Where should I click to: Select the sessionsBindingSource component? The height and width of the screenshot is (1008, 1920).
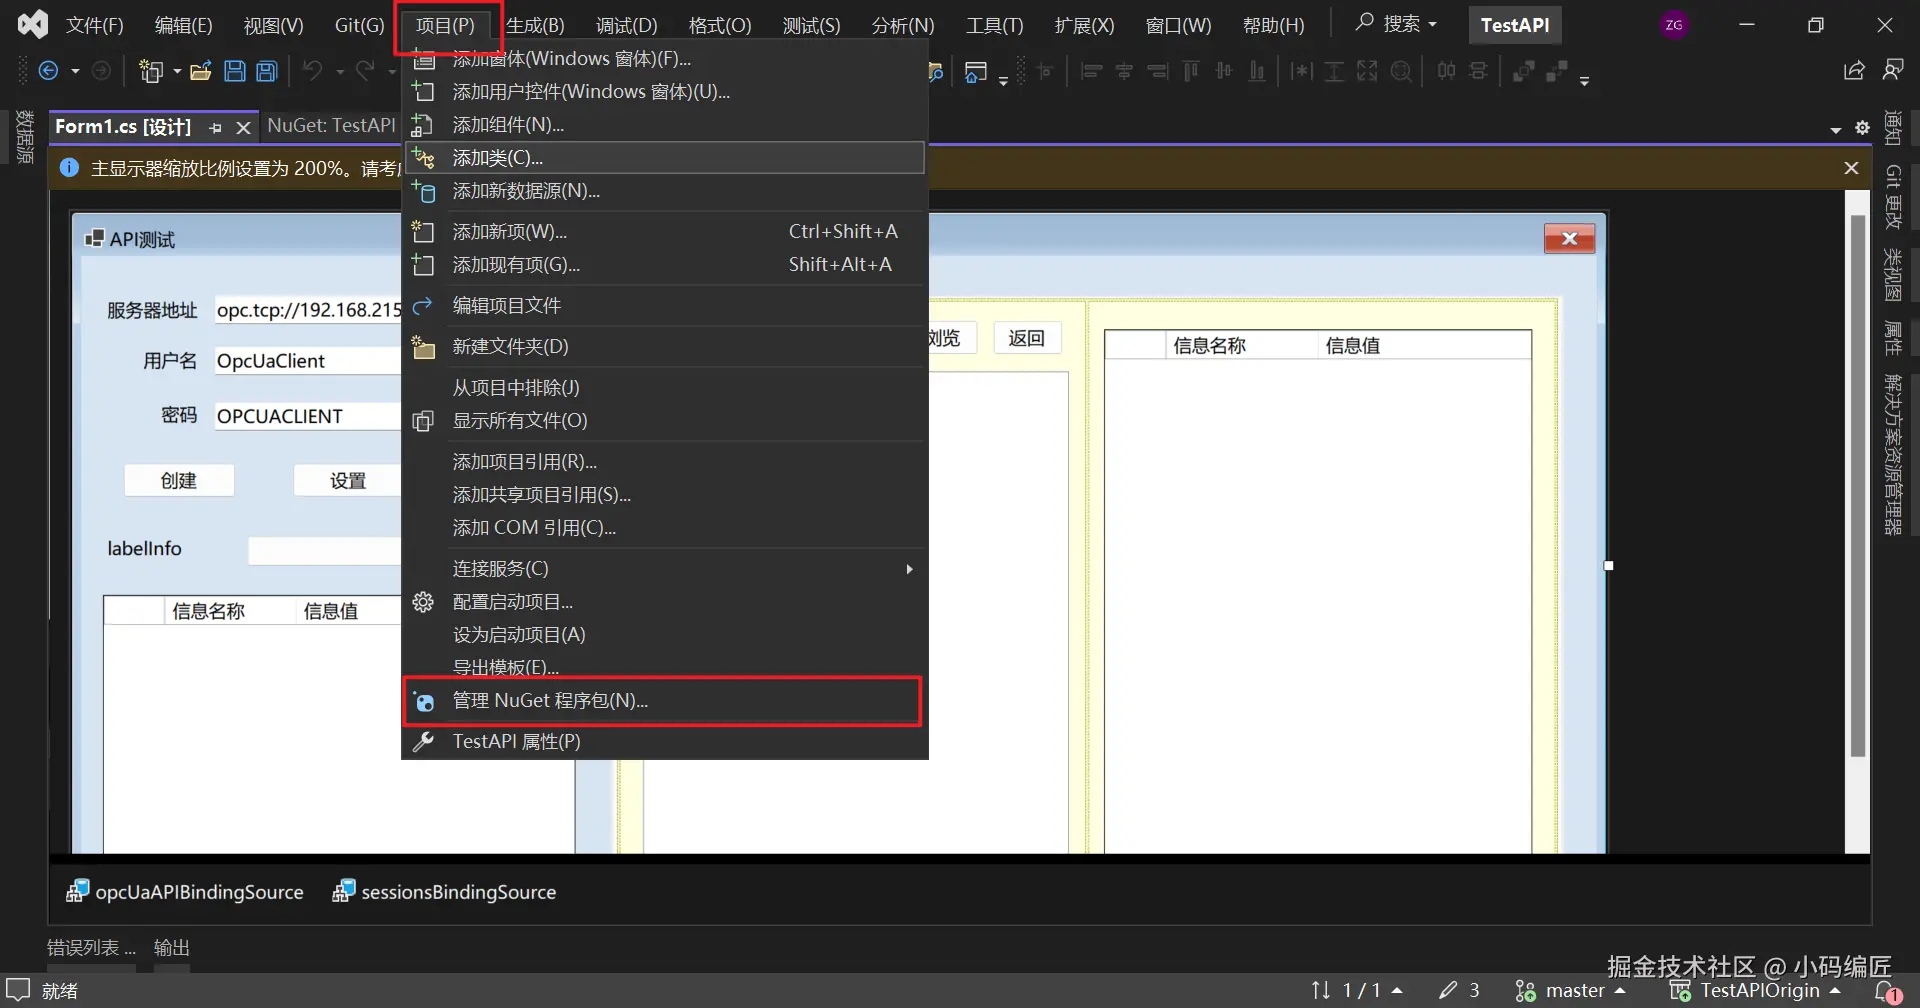pyautogui.click(x=444, y=892)
